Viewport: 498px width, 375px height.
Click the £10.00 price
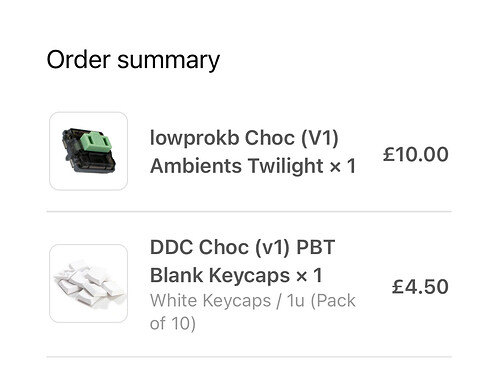point(416,154)
